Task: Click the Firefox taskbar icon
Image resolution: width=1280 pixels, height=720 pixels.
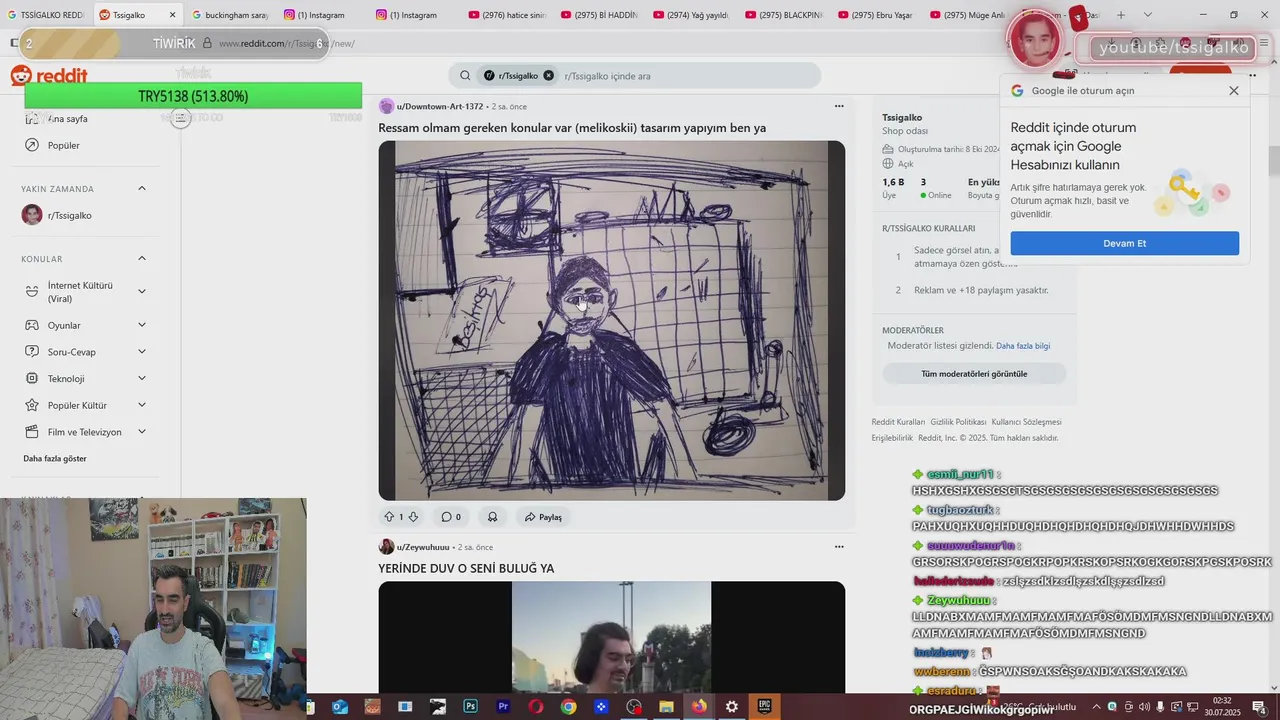Action: click(x=699, y=707)
